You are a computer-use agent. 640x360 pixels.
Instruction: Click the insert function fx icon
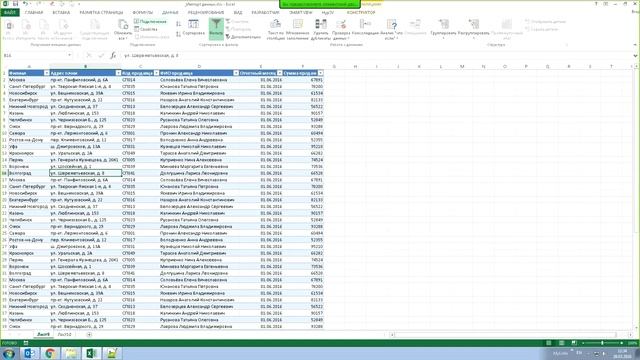tap(113, 55)
